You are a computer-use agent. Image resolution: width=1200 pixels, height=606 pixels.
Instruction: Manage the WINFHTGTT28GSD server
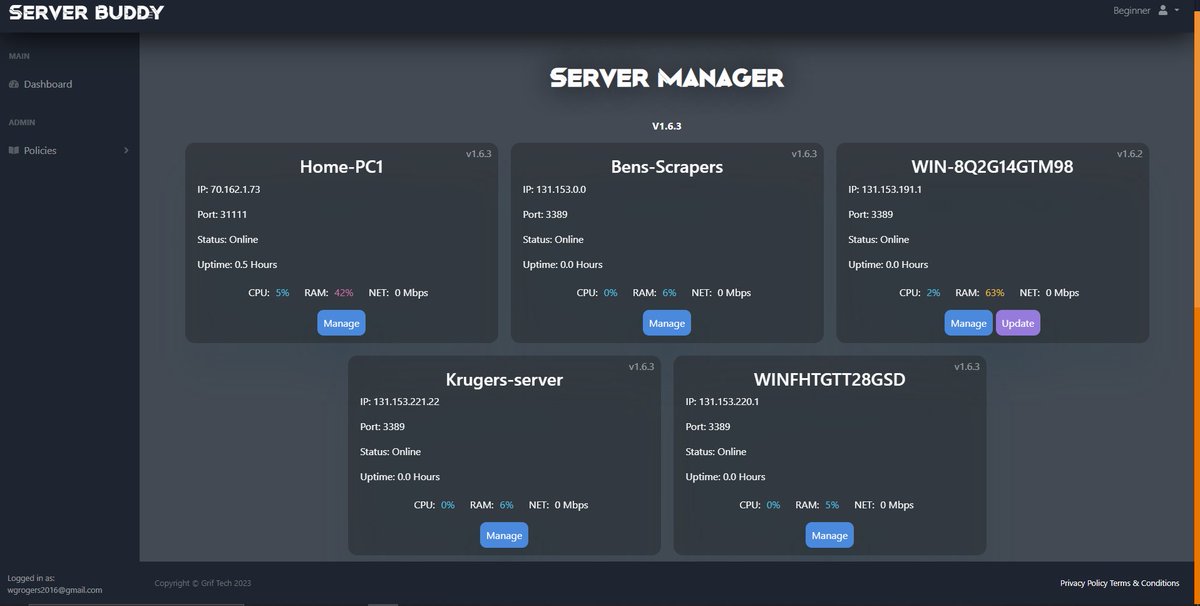pos(830,535)
